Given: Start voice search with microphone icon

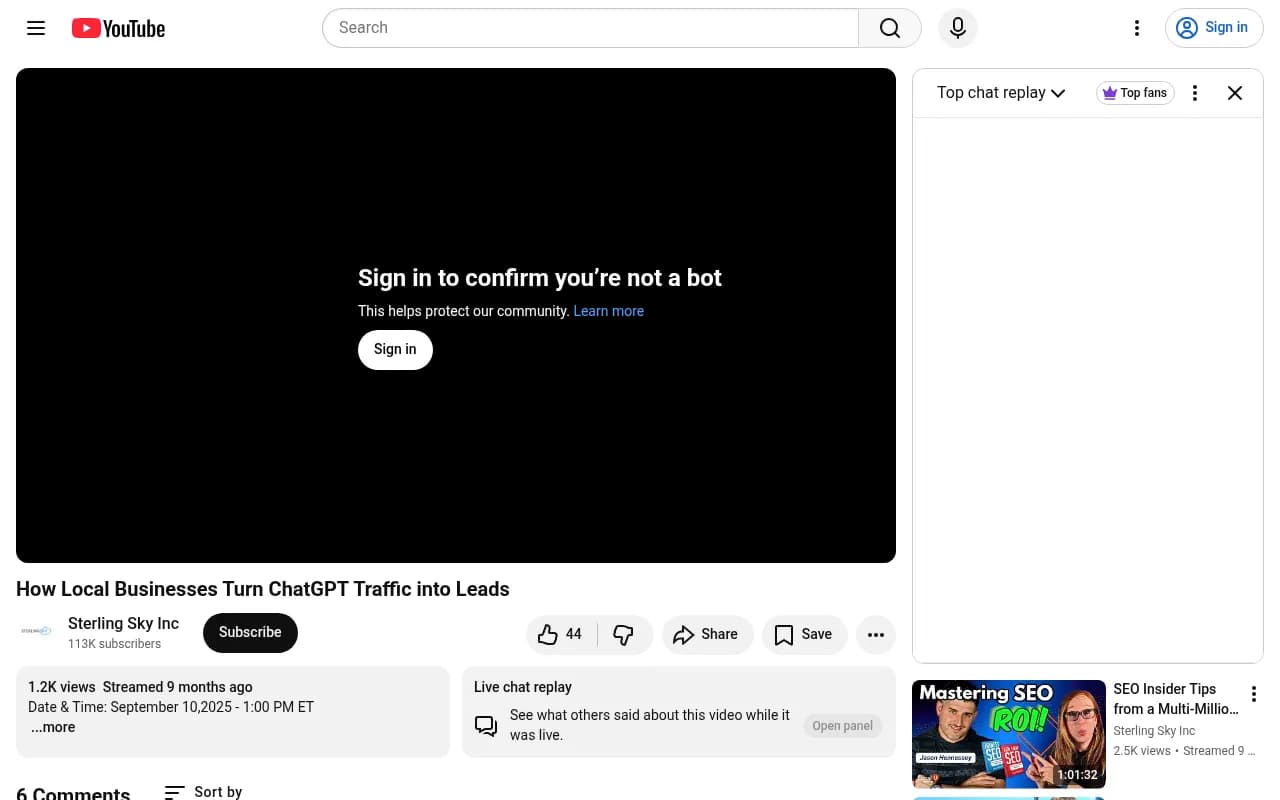Looking at the screenshot, I should click(958, 28).
